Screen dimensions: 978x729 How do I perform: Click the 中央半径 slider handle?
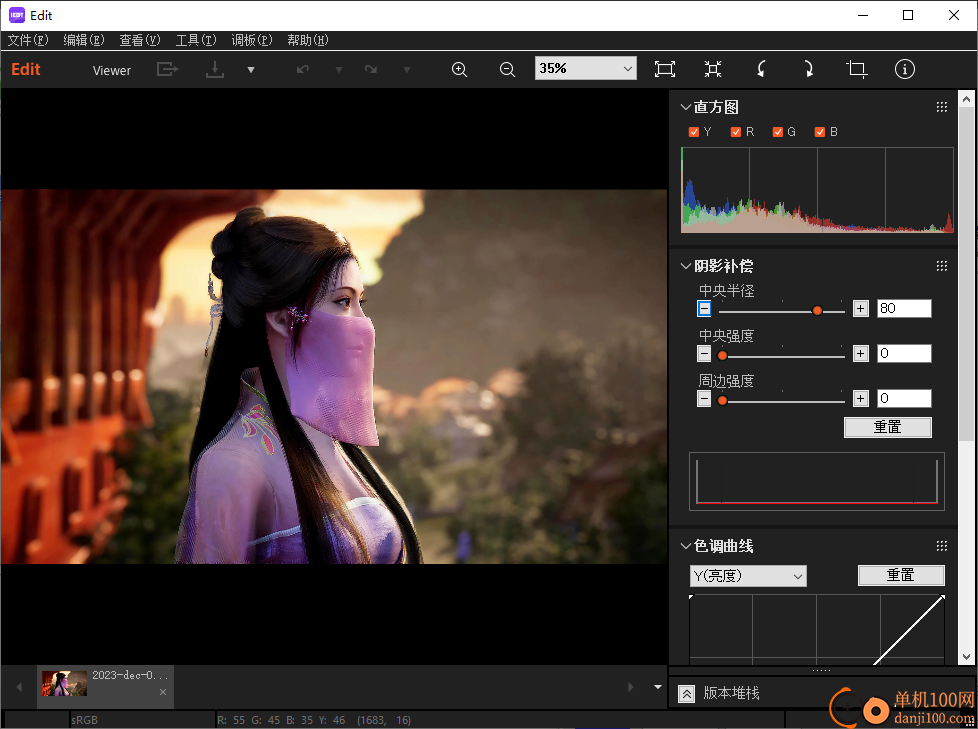[x=817, y=311]
